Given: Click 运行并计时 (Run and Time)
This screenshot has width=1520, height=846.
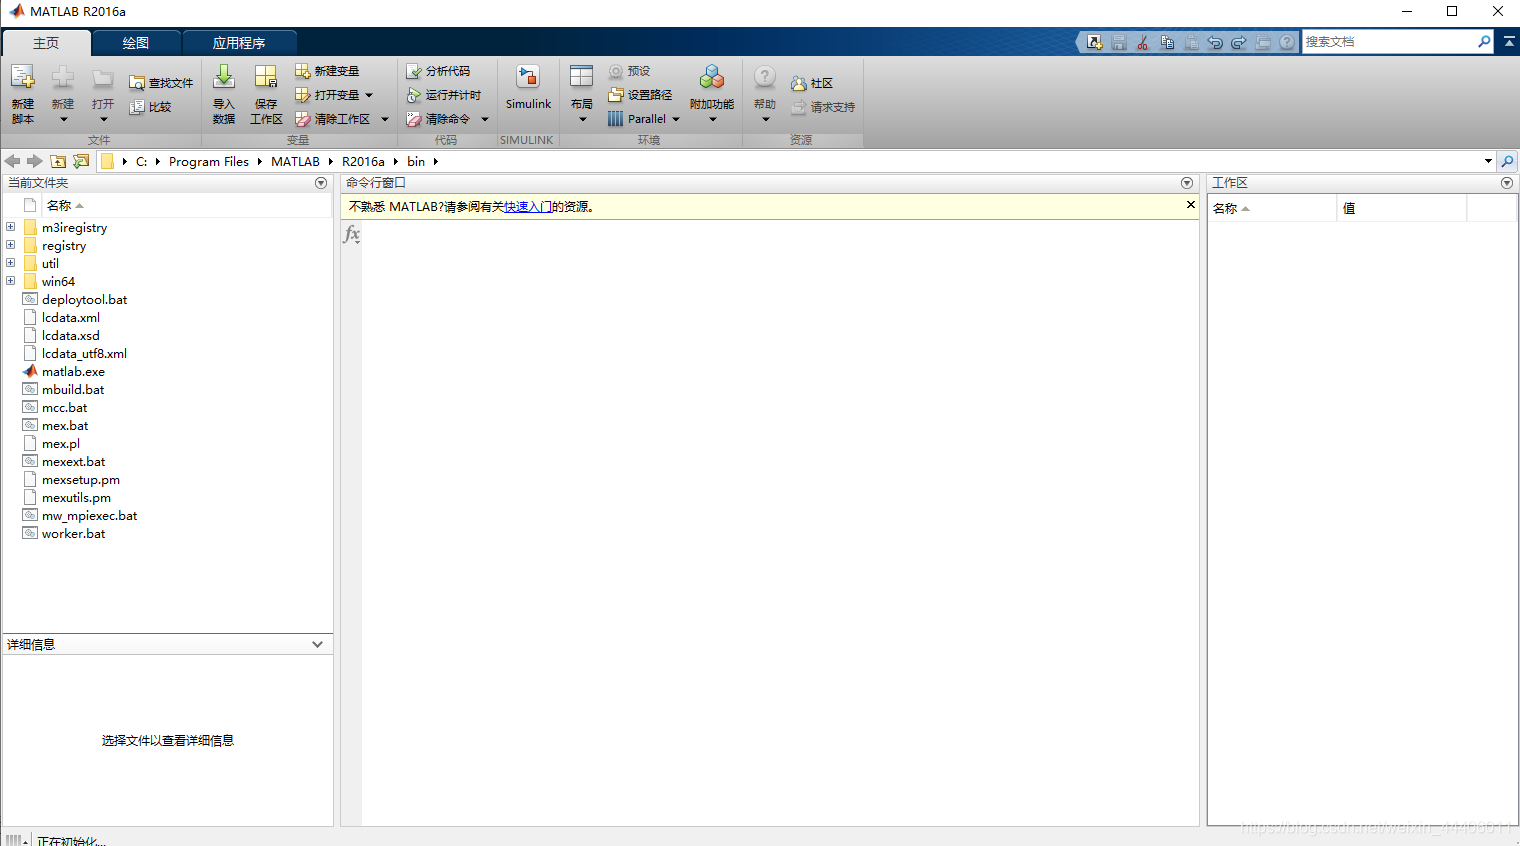Looking at the screenshot, I should click(x=444, y=95).
